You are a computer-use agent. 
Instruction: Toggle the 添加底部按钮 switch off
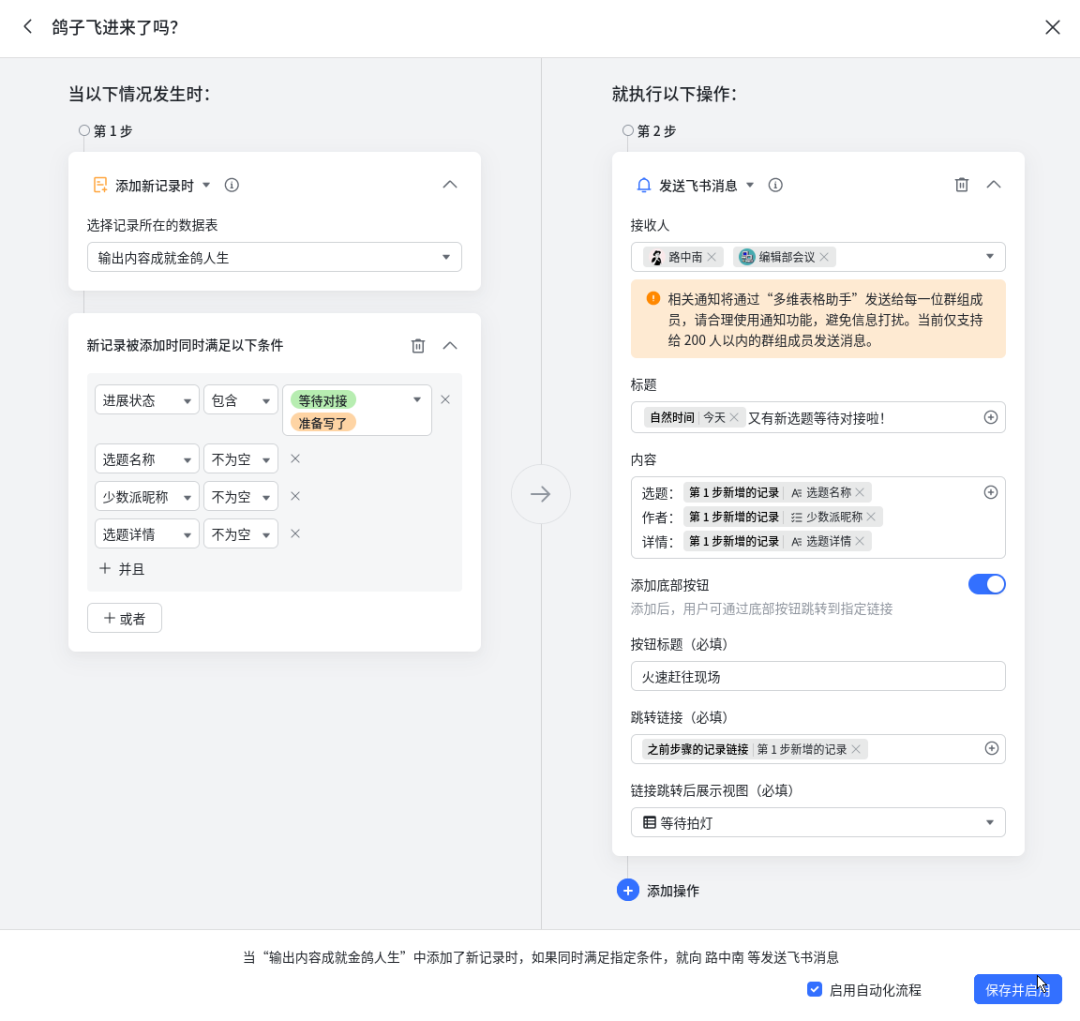(x=986, y=584)
